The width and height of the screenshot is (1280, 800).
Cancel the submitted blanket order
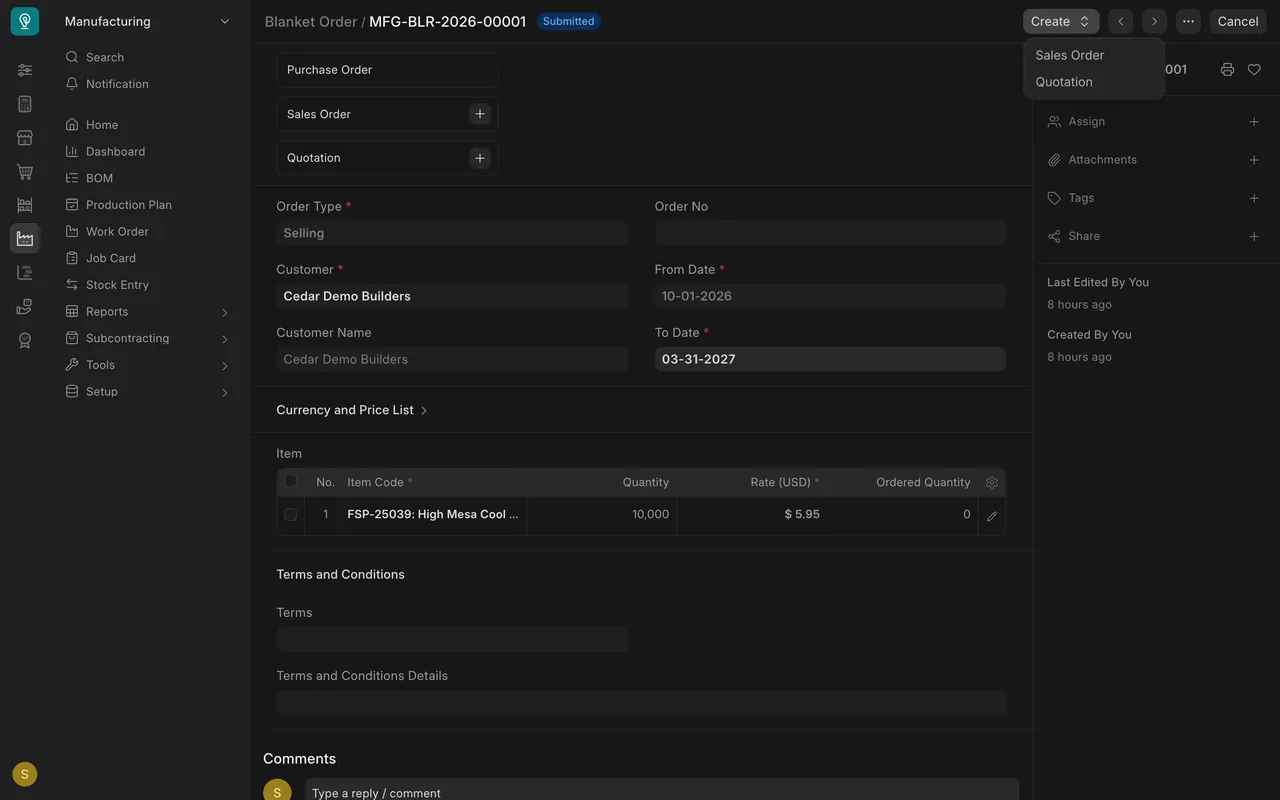tap(1238, 21)
